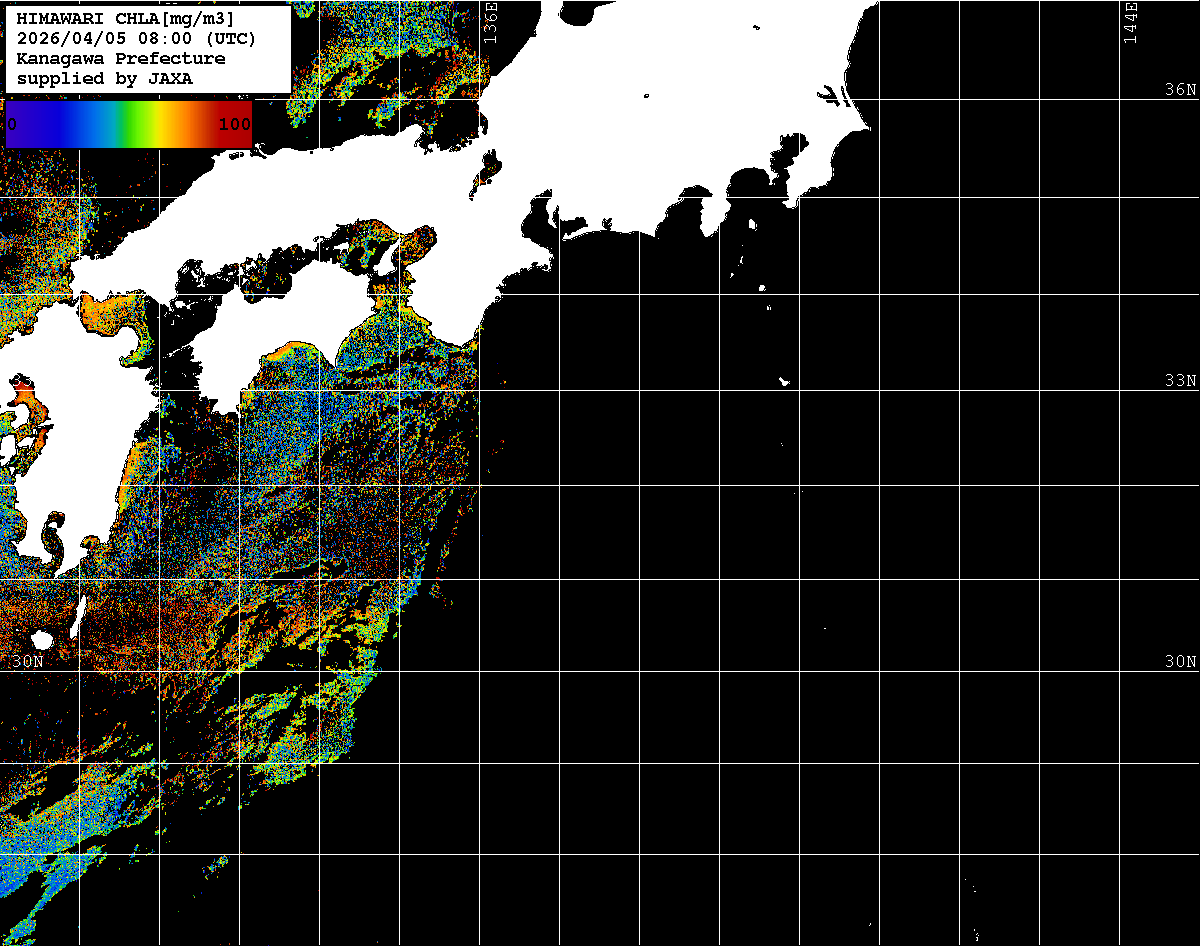Screen dimensions: 1200x946
Task: Click the 30N label on the left edge
Action: pyautogui.click(x=29, y=662)
